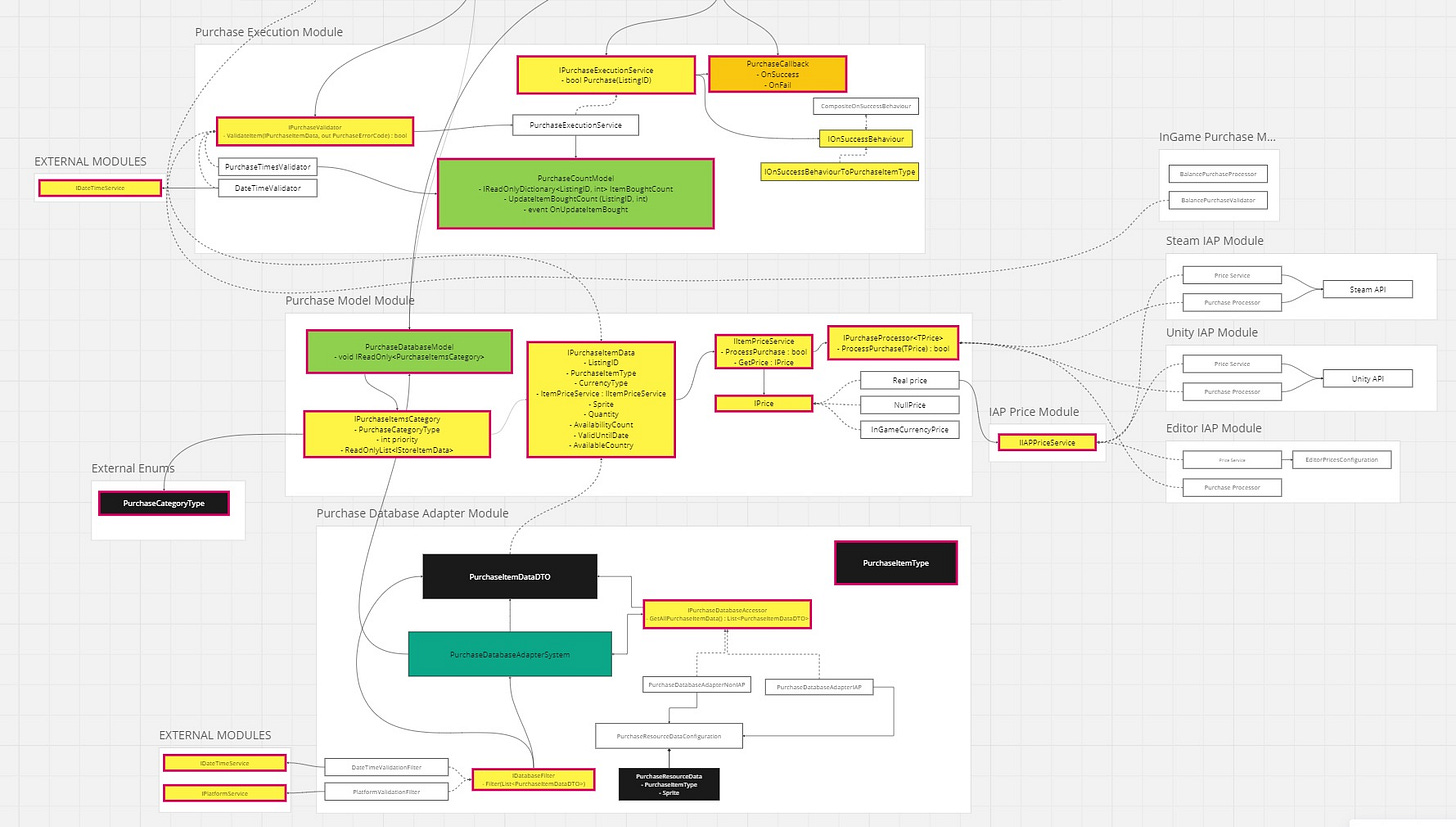Select the green PurchaseDatabaseModel node
Viewport: 1456px width, 827px height.
(x=409, y=351)
